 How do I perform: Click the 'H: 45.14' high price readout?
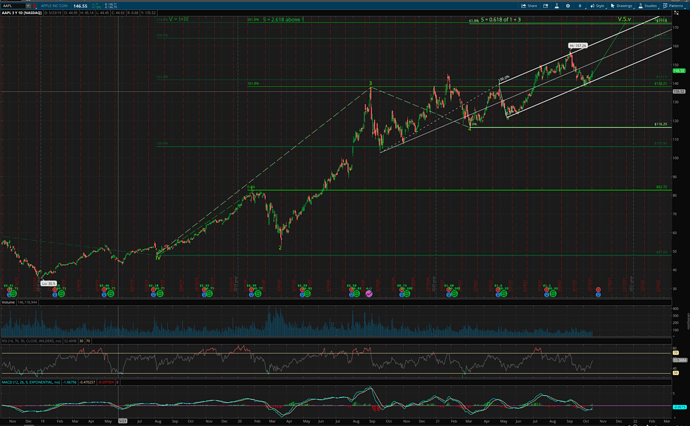[x=87, y=13]
